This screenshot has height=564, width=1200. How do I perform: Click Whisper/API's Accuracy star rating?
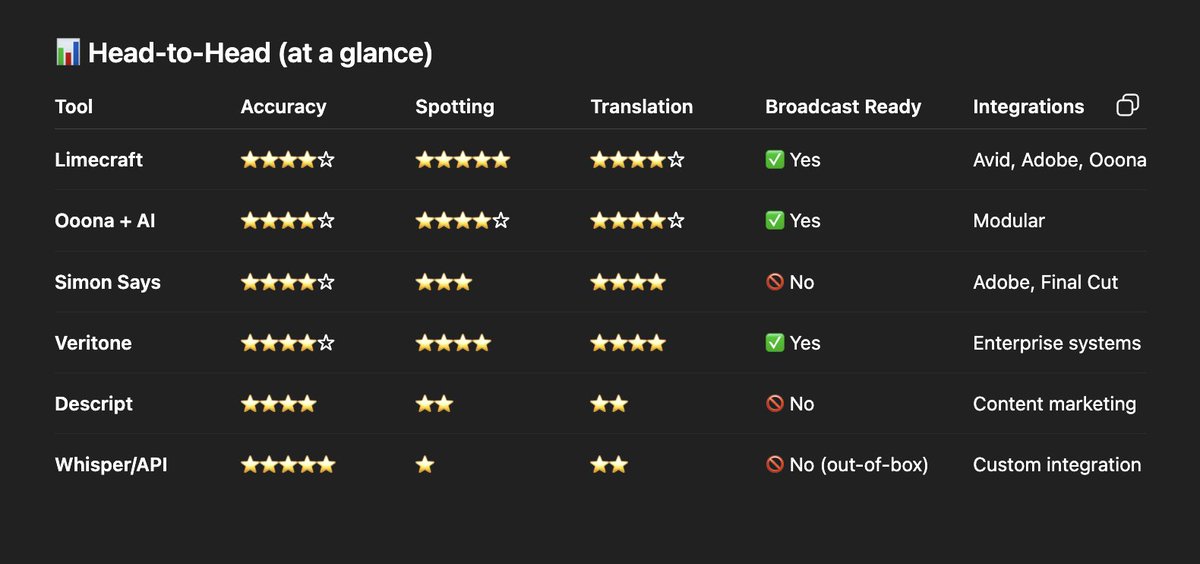(x=288, y=465)
